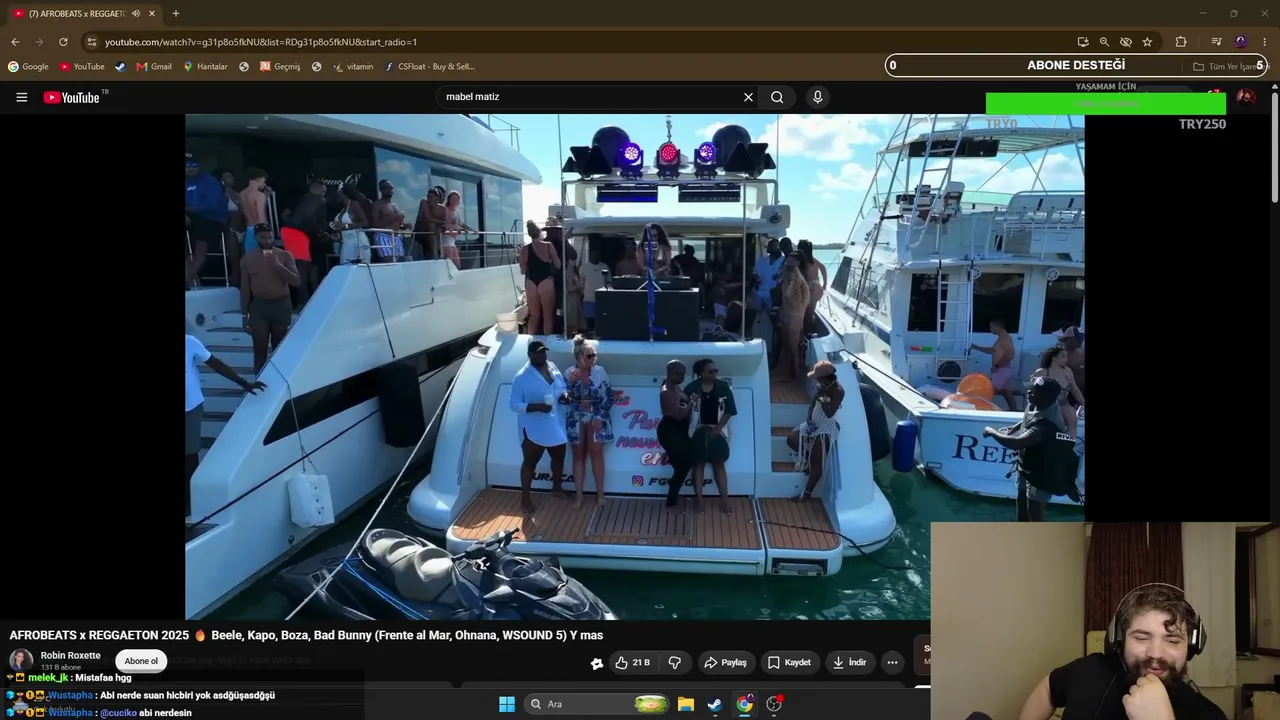Open the zoom magnifier in address bar
Image resolution: width=1280 pixels, height=720 pixels.
tap(1104, 42)
